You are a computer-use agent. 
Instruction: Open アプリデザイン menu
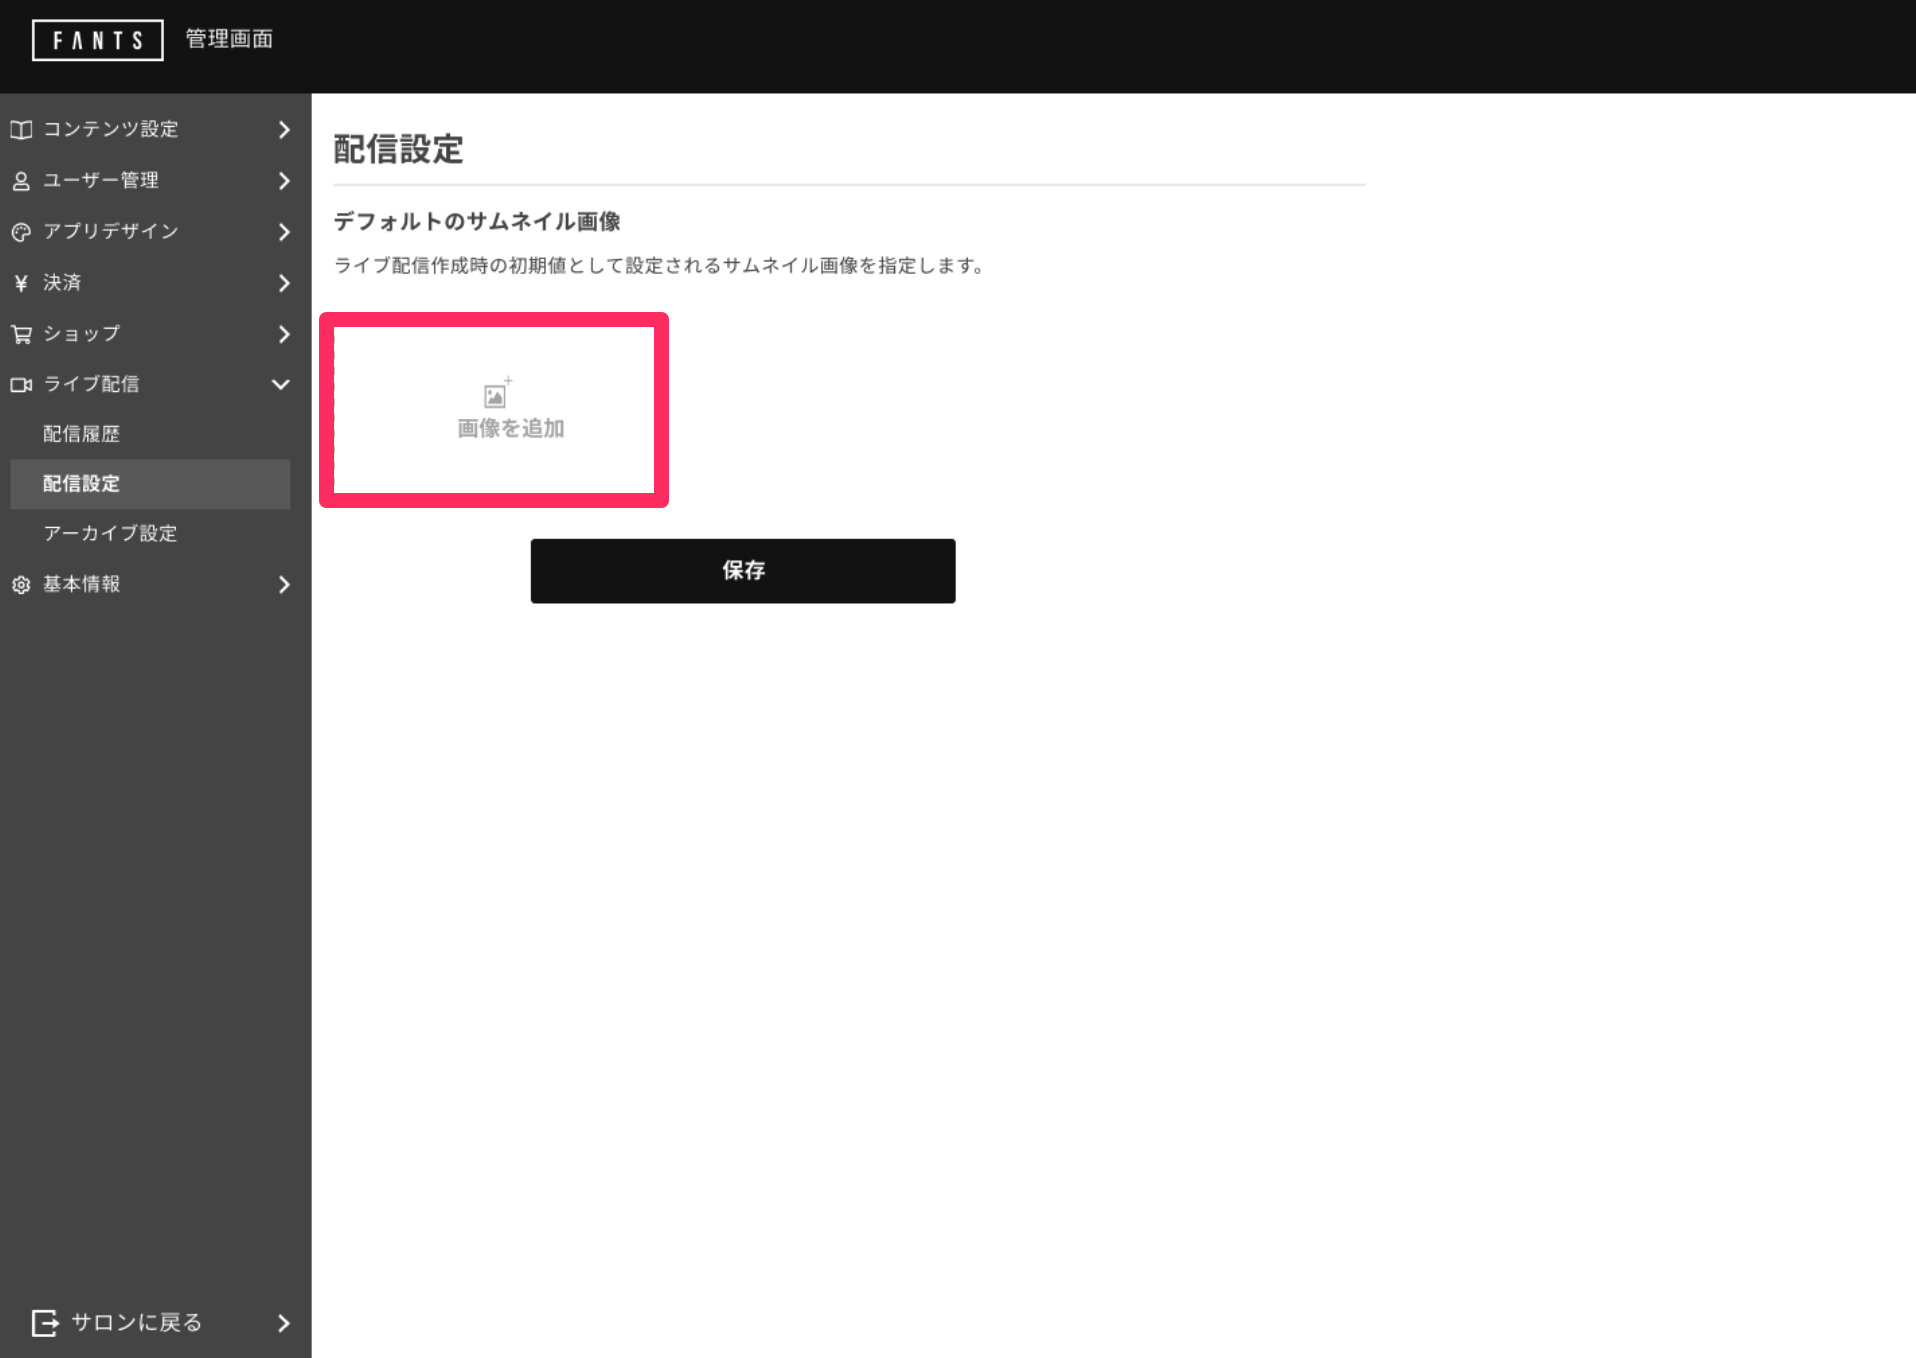tap(110, 231)
